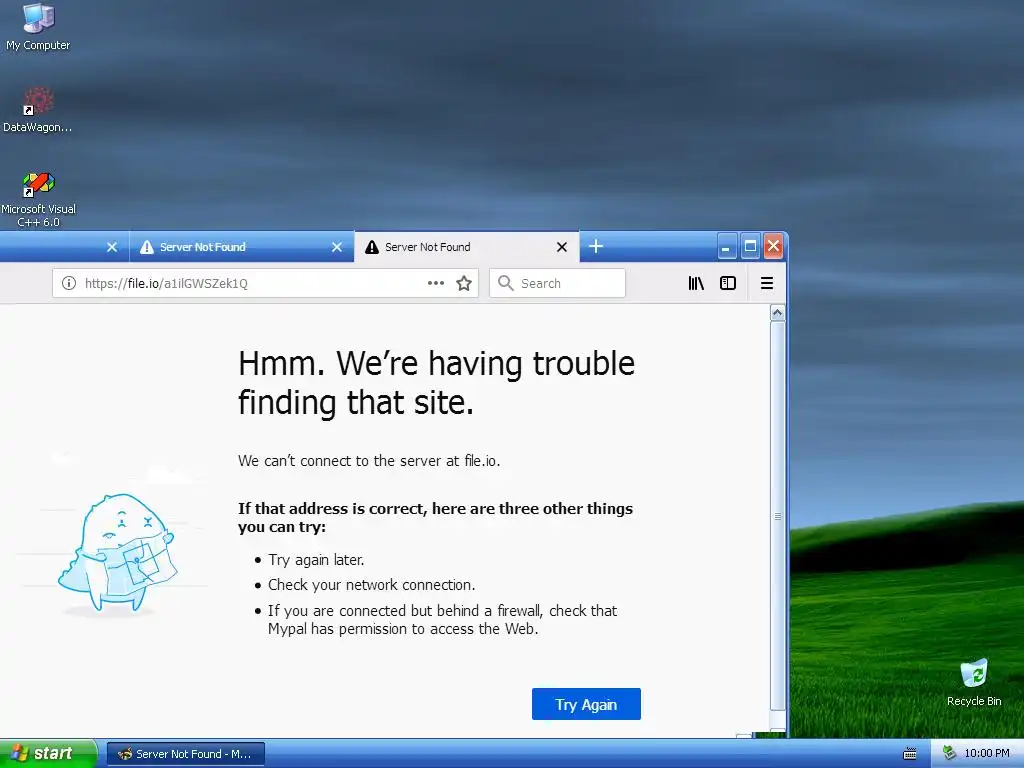Click the dinosaur illustration on error page

tap(117, 553)
